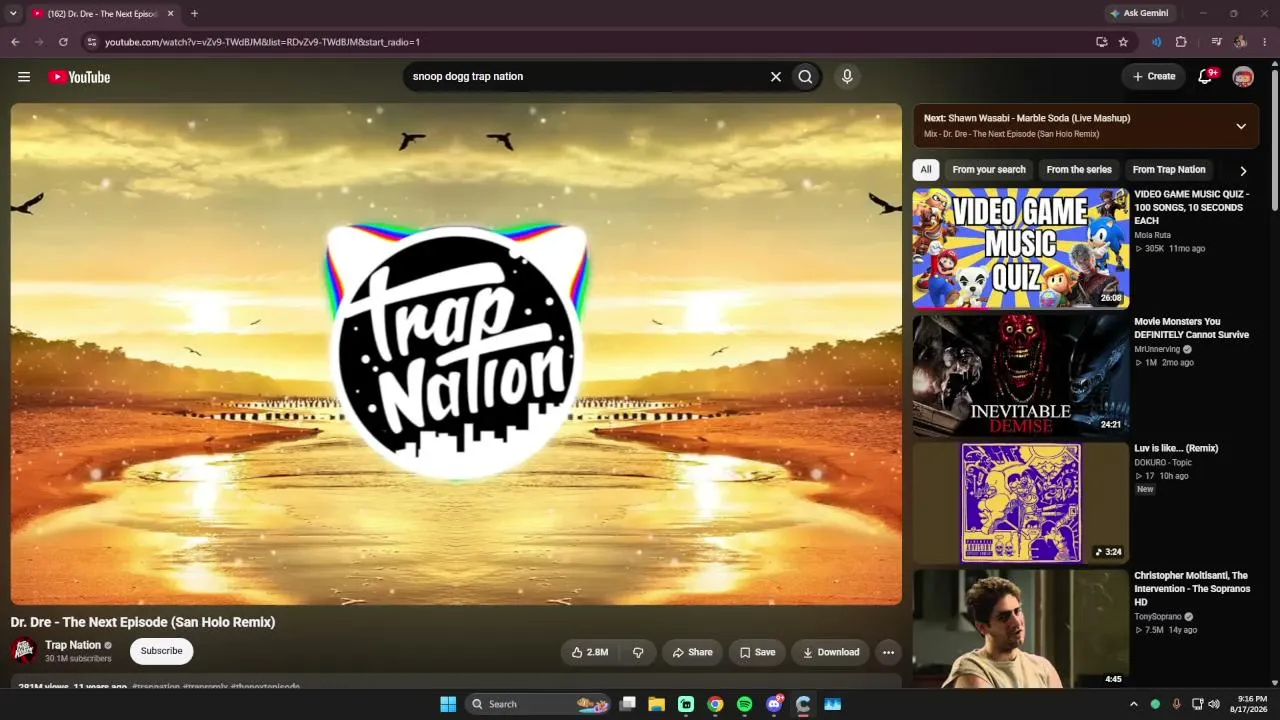1280x720 pixels.
Task: Open the tab search dropdown
Action: point(13,14)
